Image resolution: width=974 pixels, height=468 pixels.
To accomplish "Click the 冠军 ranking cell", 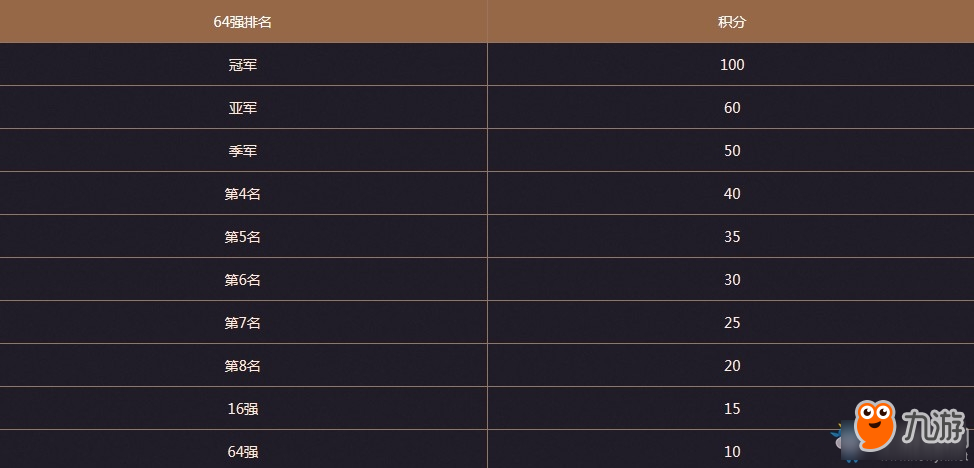I will 242,65.
